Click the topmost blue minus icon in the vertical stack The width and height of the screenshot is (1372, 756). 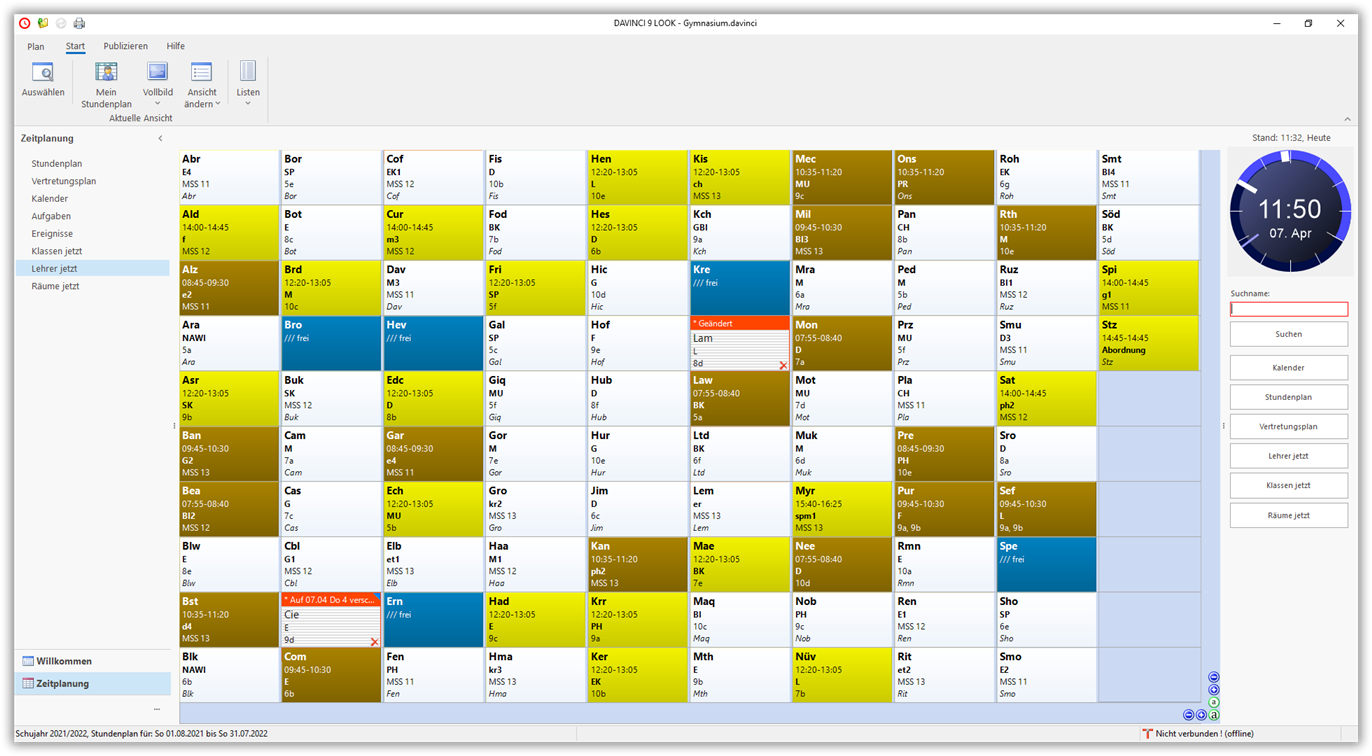(x=1214, y=677)
